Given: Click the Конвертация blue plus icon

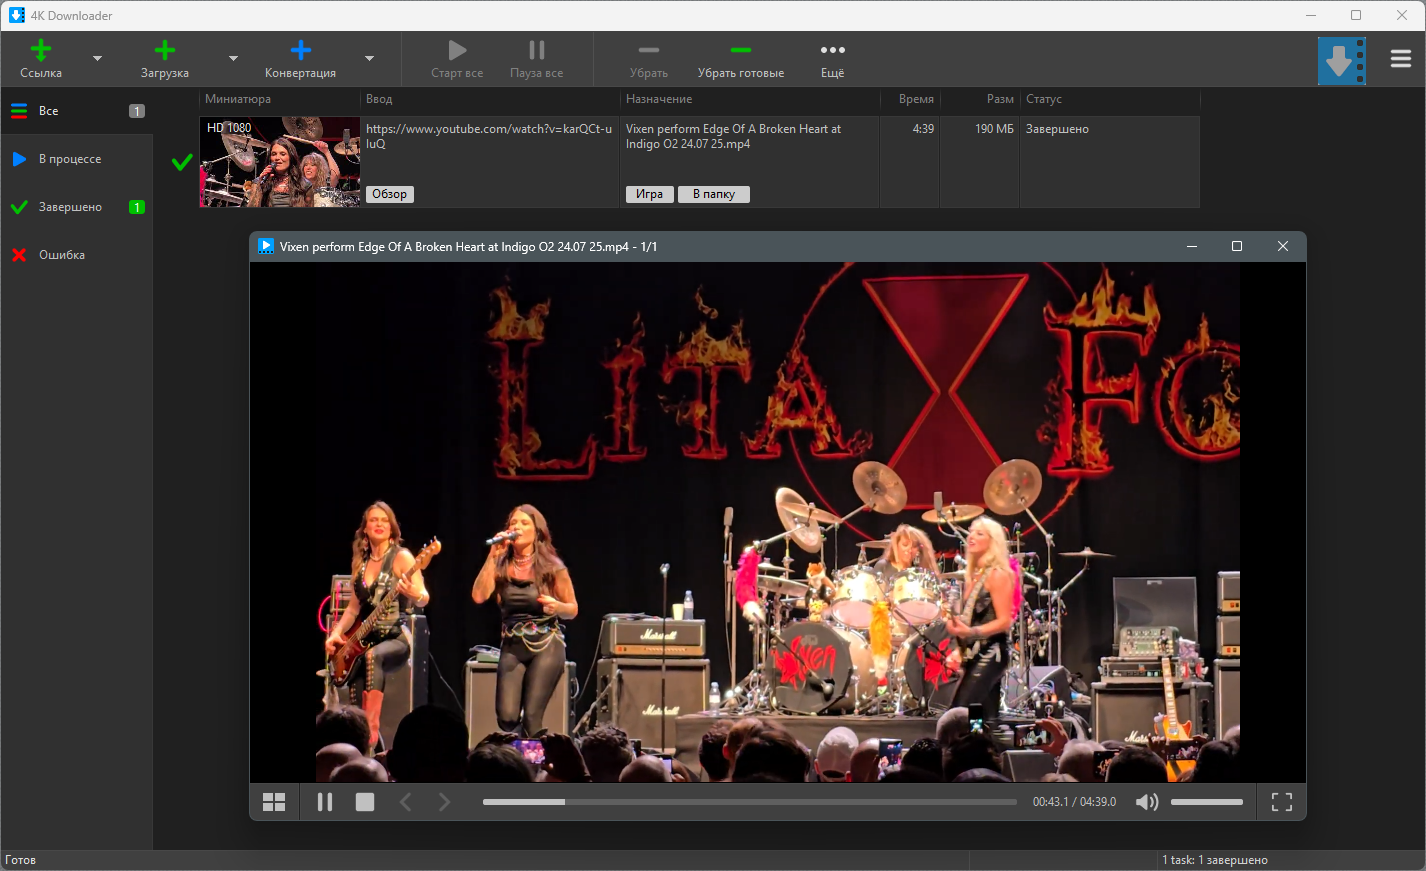Looking at the screenshot, I should point(300,51).
